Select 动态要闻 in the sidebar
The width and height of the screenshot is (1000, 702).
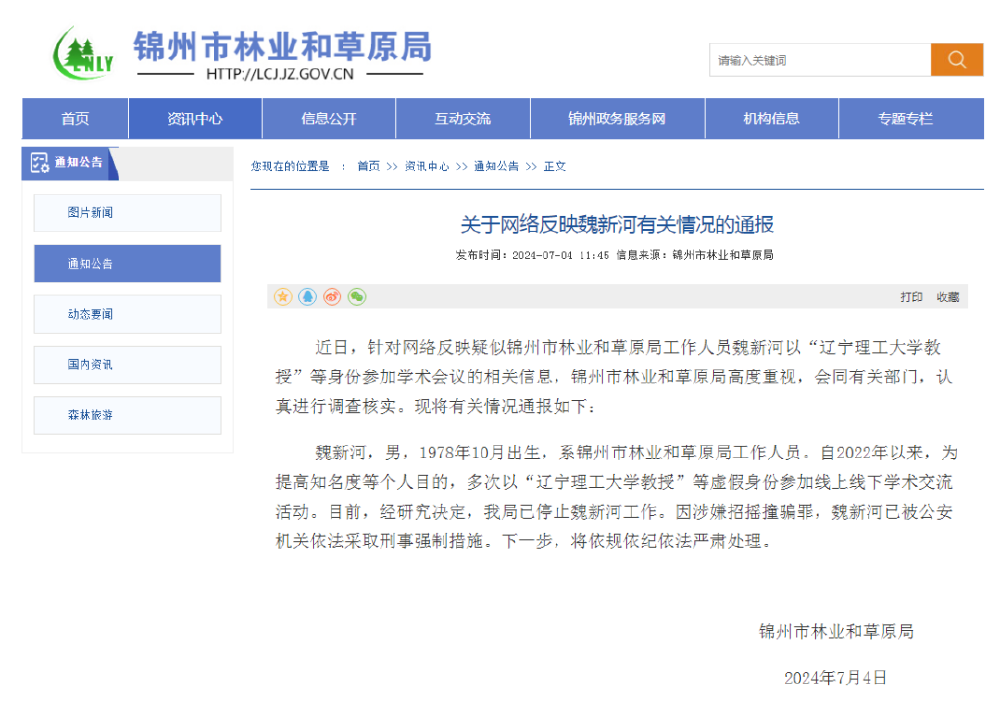(x=128, y=314)
